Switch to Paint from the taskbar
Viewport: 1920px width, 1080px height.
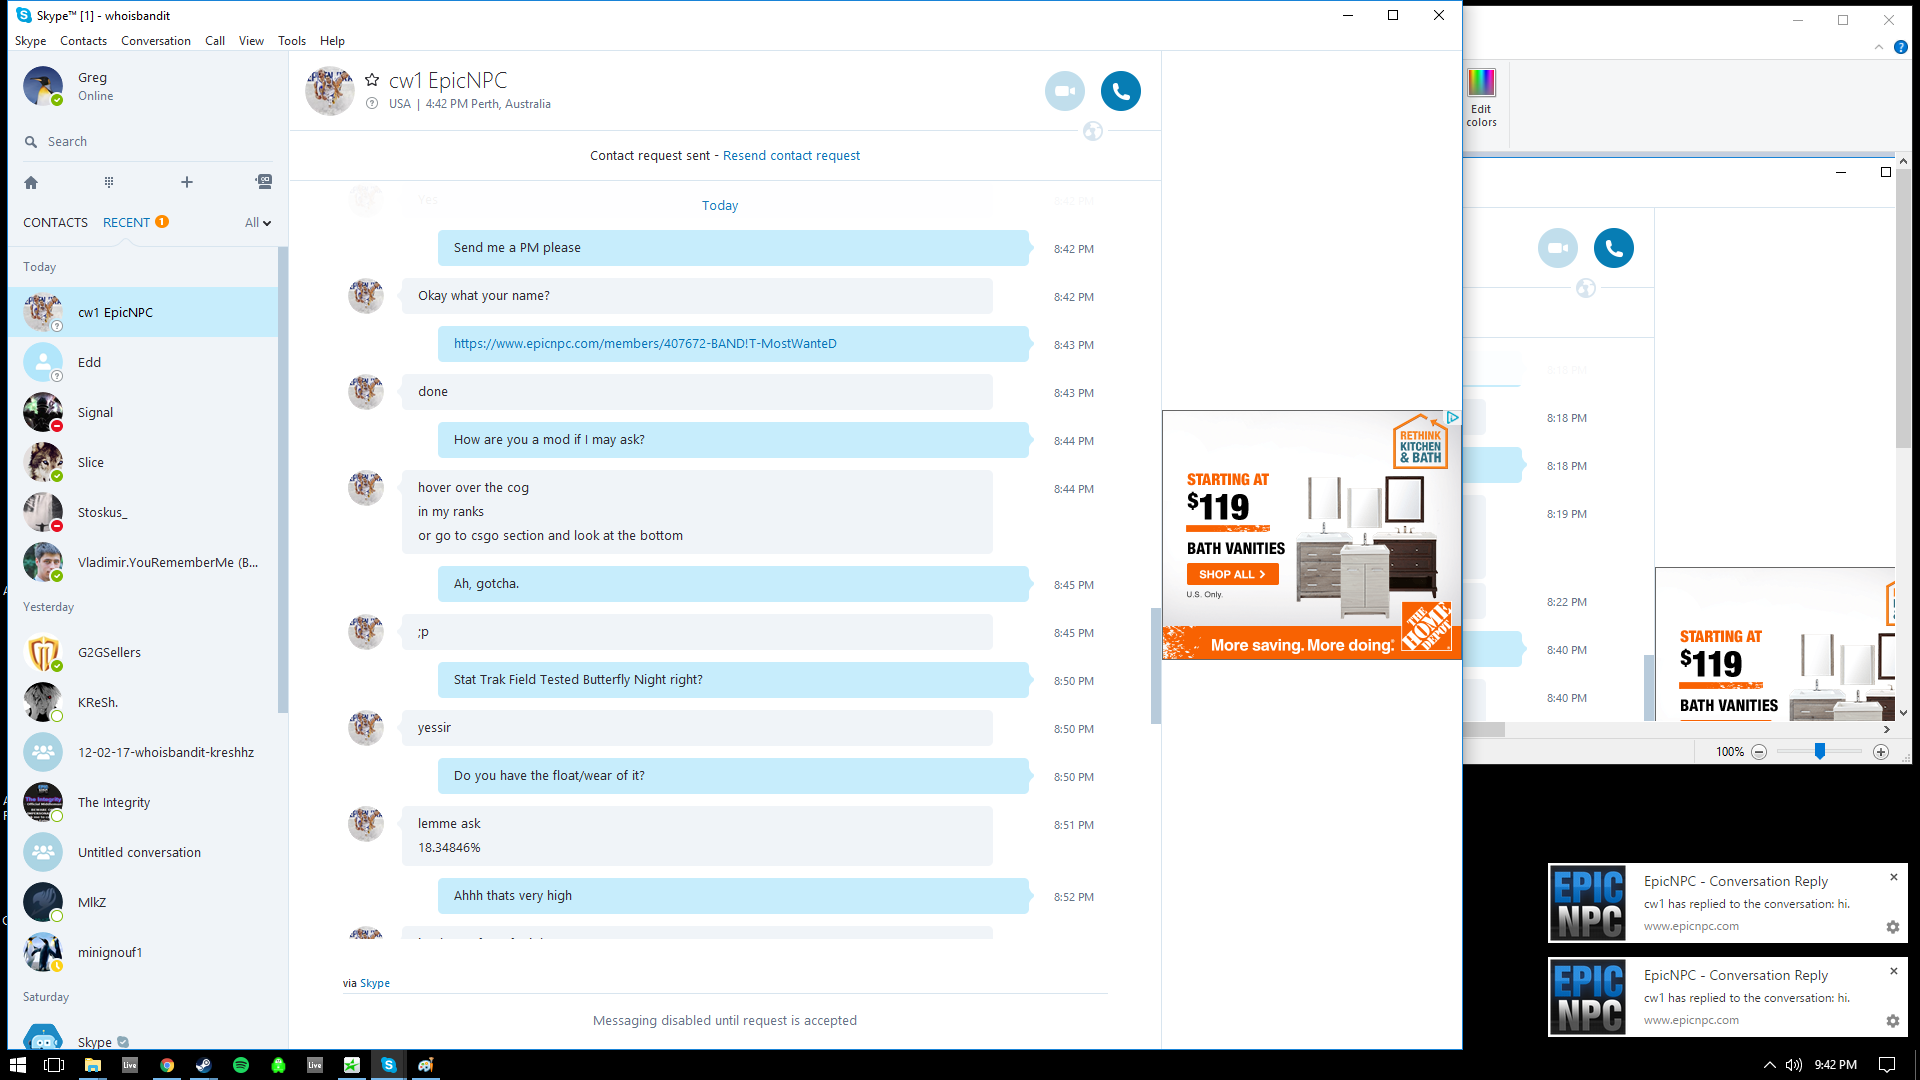click(426, 1065)
